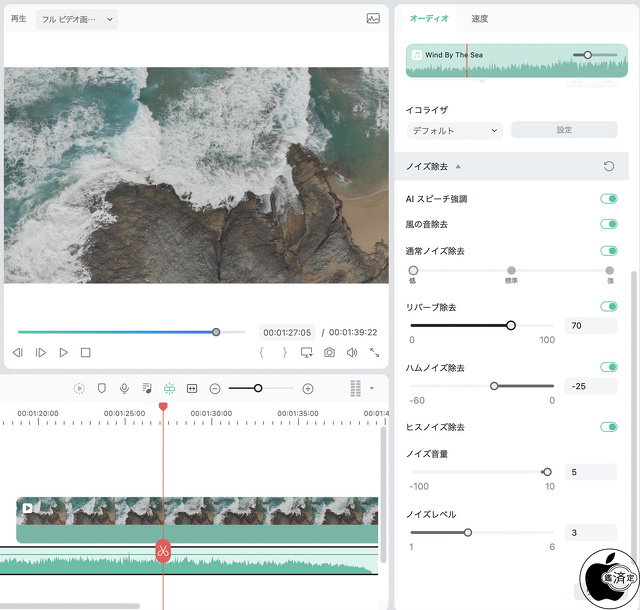Open the イコライザ デフォルト dropdown
Screen dimensions: 640x610
(454, 130)
